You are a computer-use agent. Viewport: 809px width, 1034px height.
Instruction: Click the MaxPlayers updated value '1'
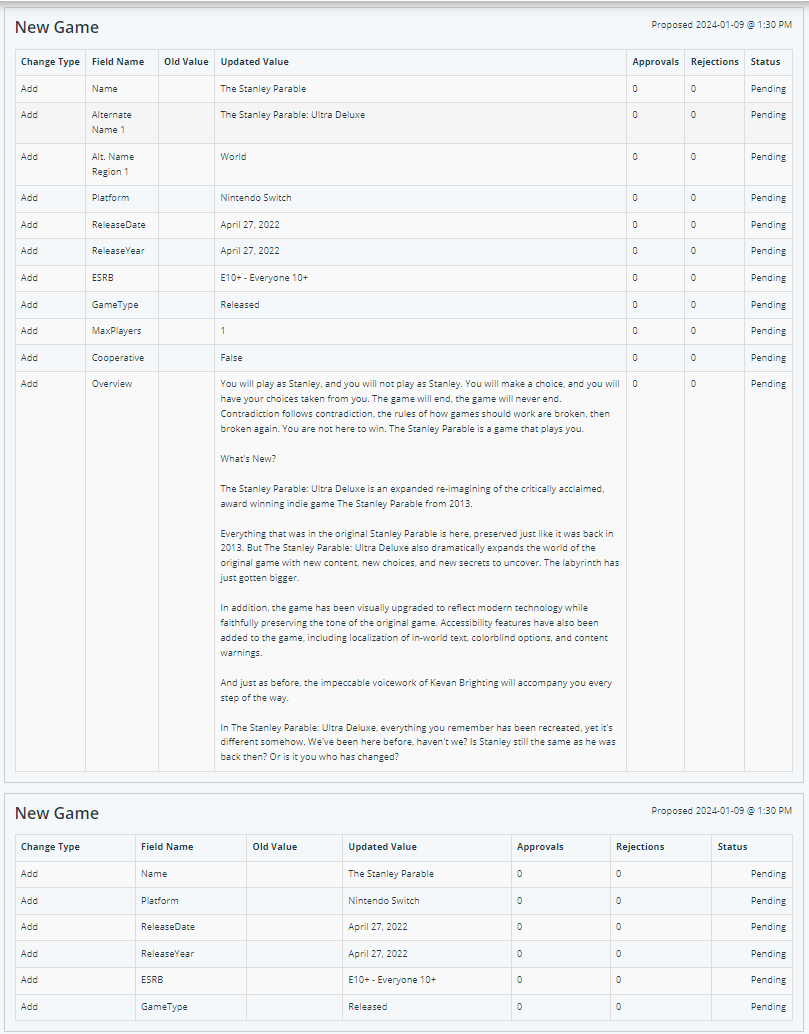tap(223, 331)
